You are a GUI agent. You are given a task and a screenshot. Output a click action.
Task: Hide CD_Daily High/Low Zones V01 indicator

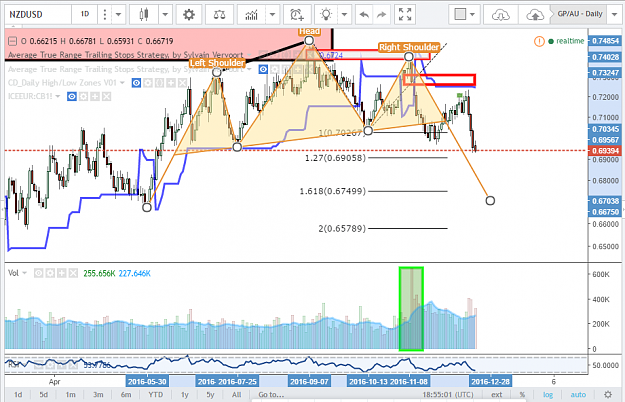pos(136,83)
